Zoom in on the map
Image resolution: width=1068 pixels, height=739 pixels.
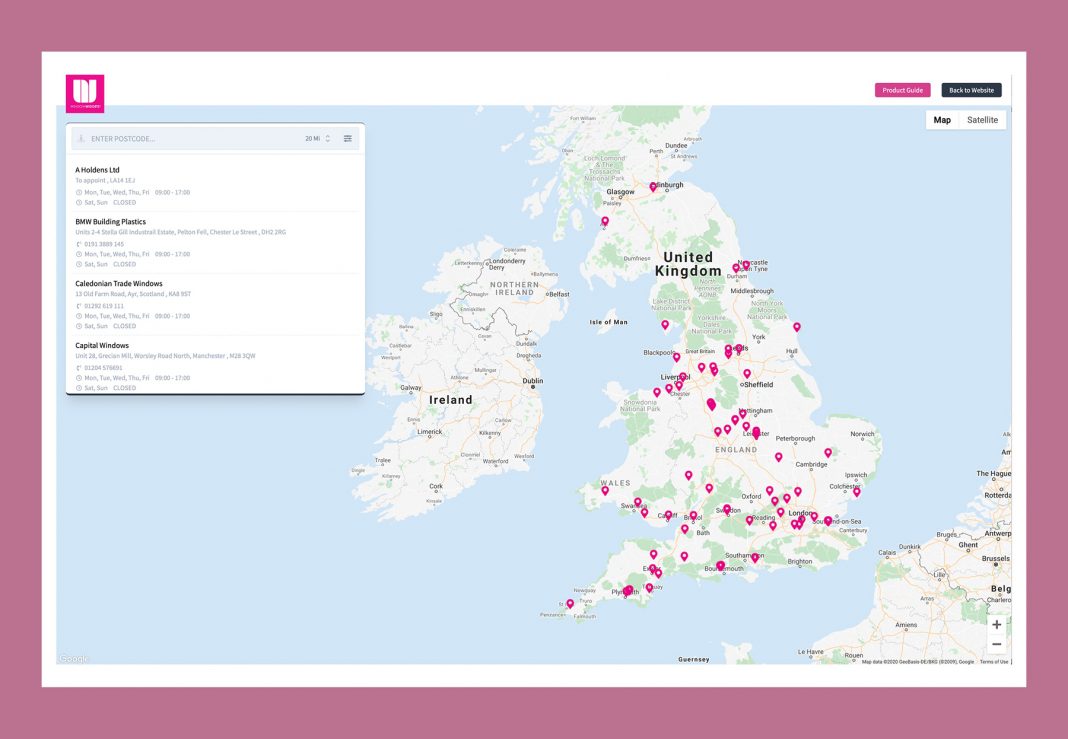(x=996, y=625)
